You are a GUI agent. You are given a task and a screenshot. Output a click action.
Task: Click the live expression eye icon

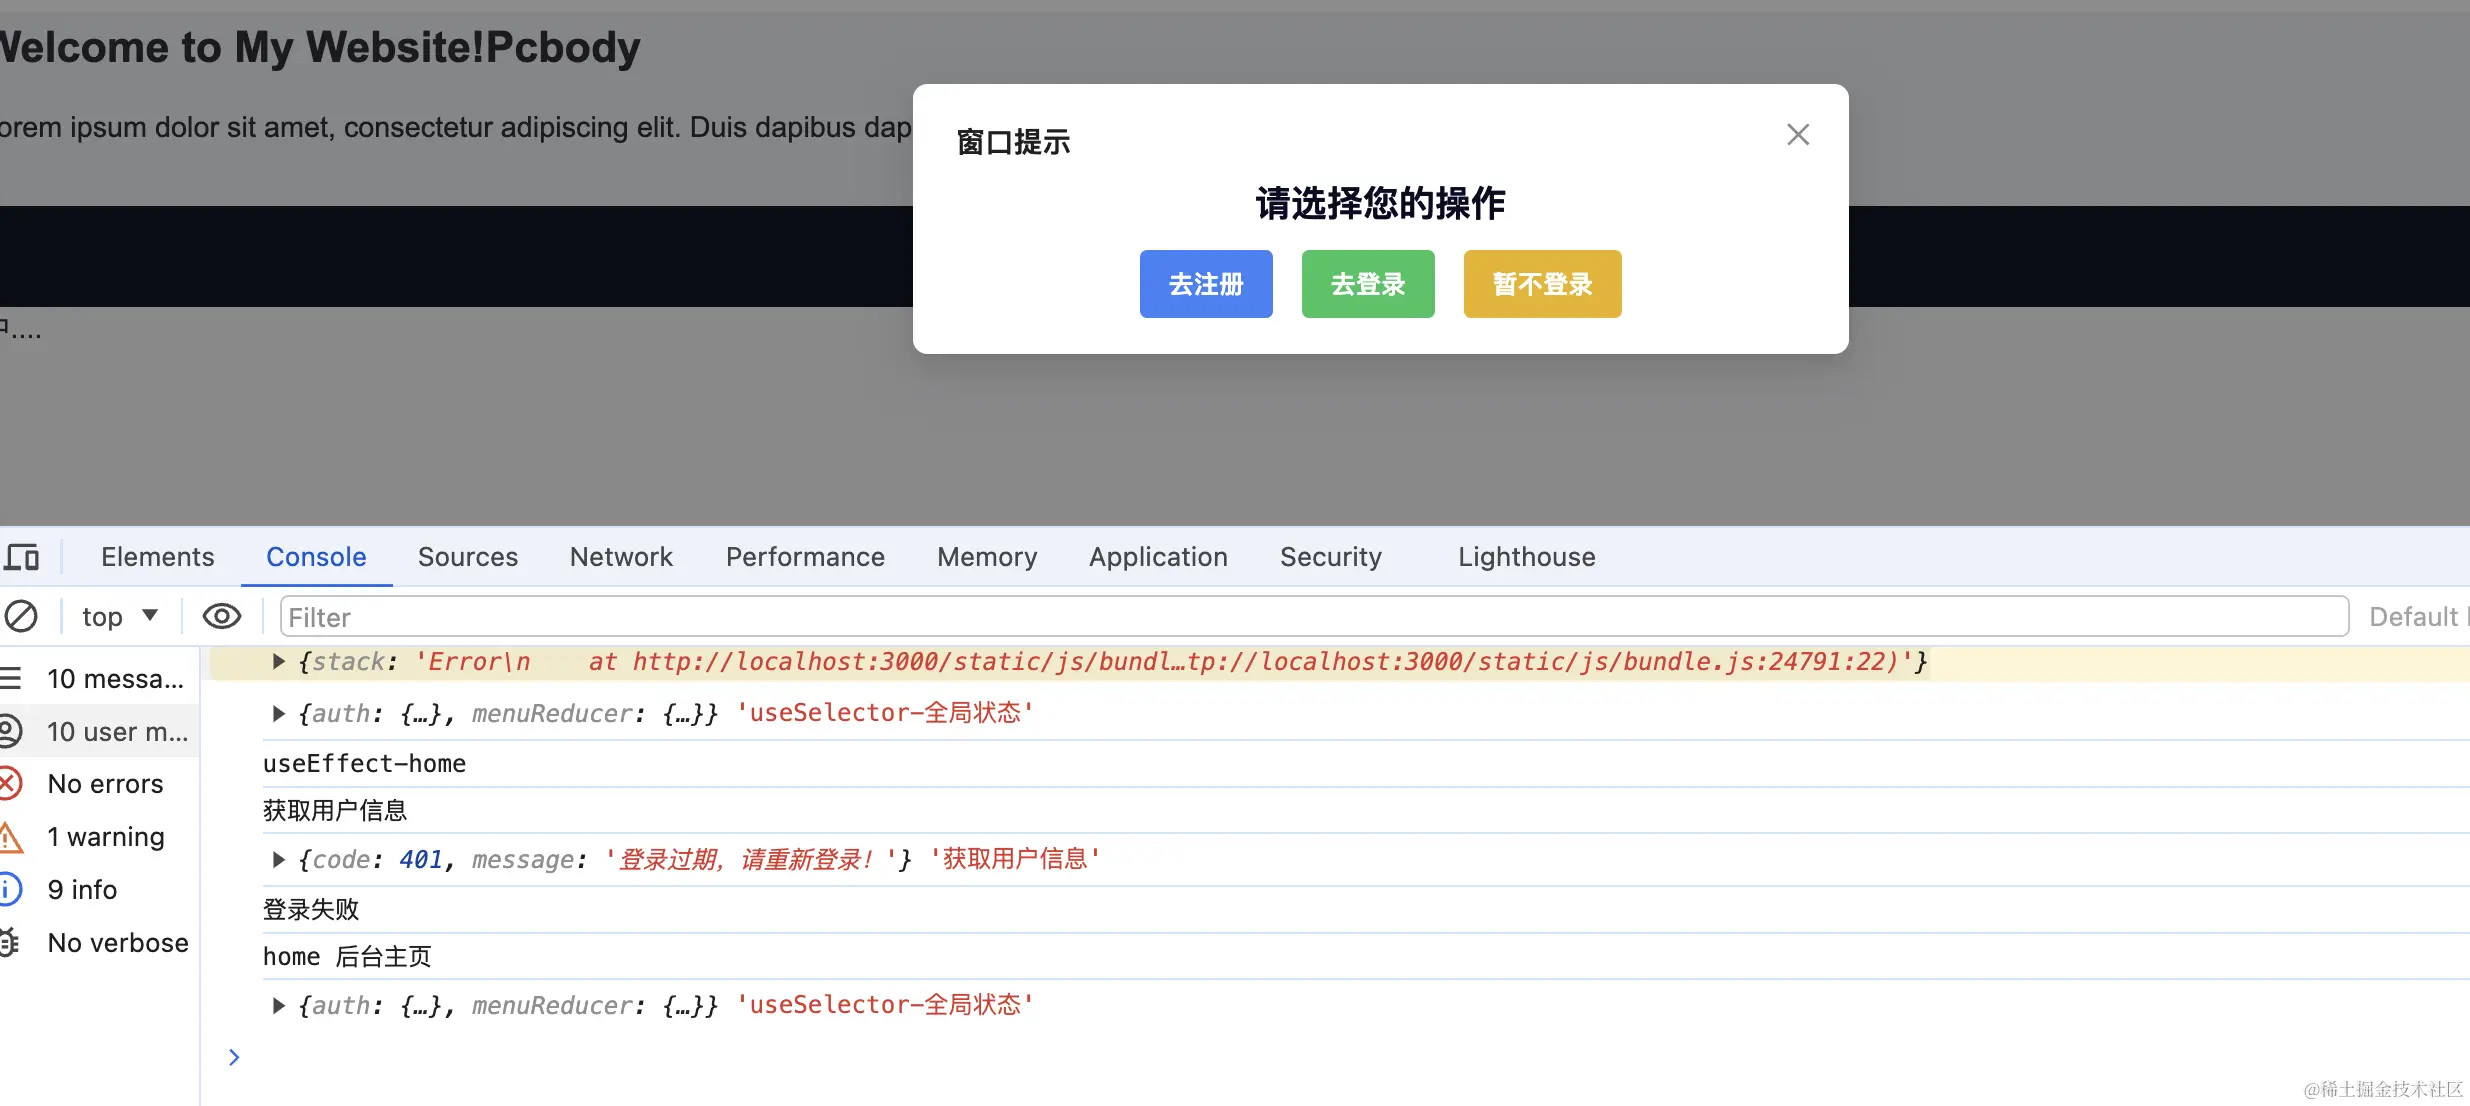tap(221, 616)
